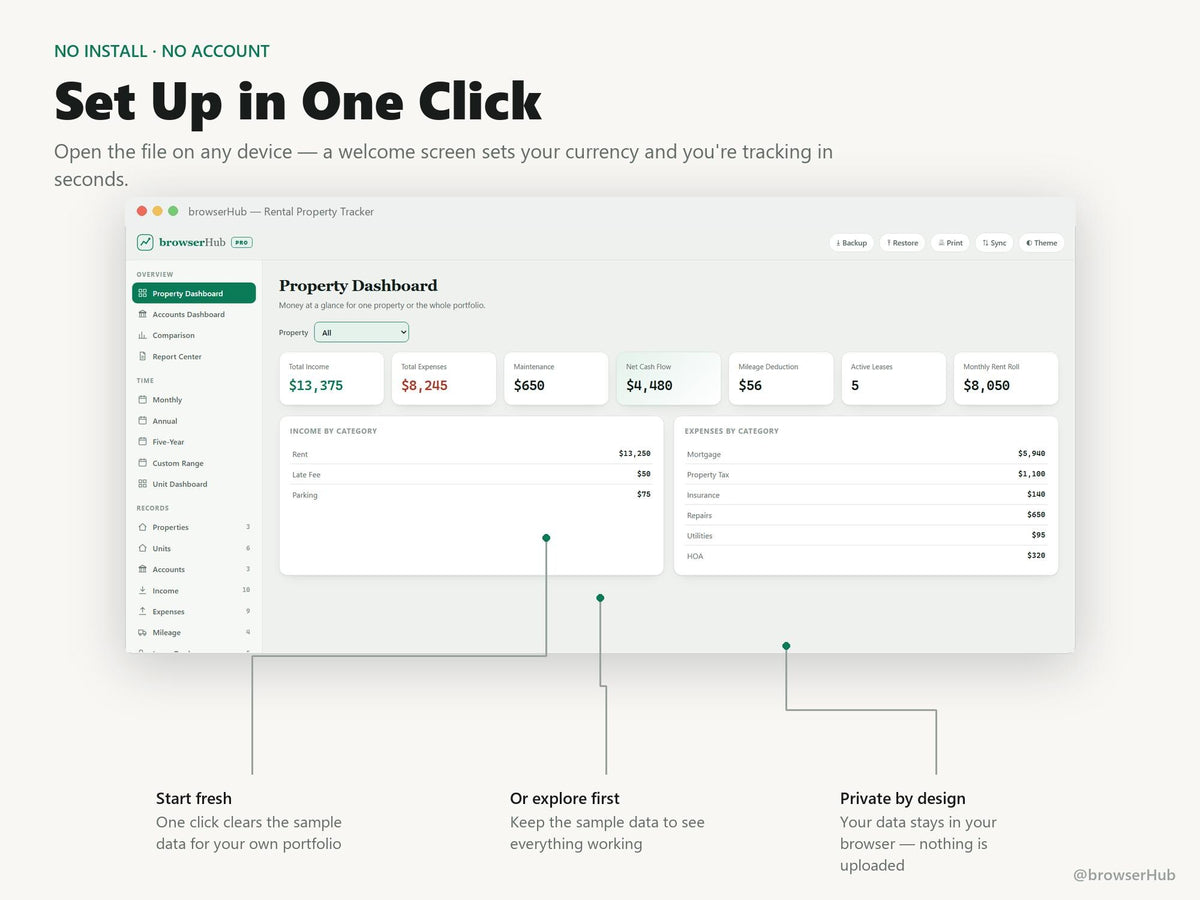
Task: Open Comparison via its bar chart icon
Action: (x=142, y=335)
